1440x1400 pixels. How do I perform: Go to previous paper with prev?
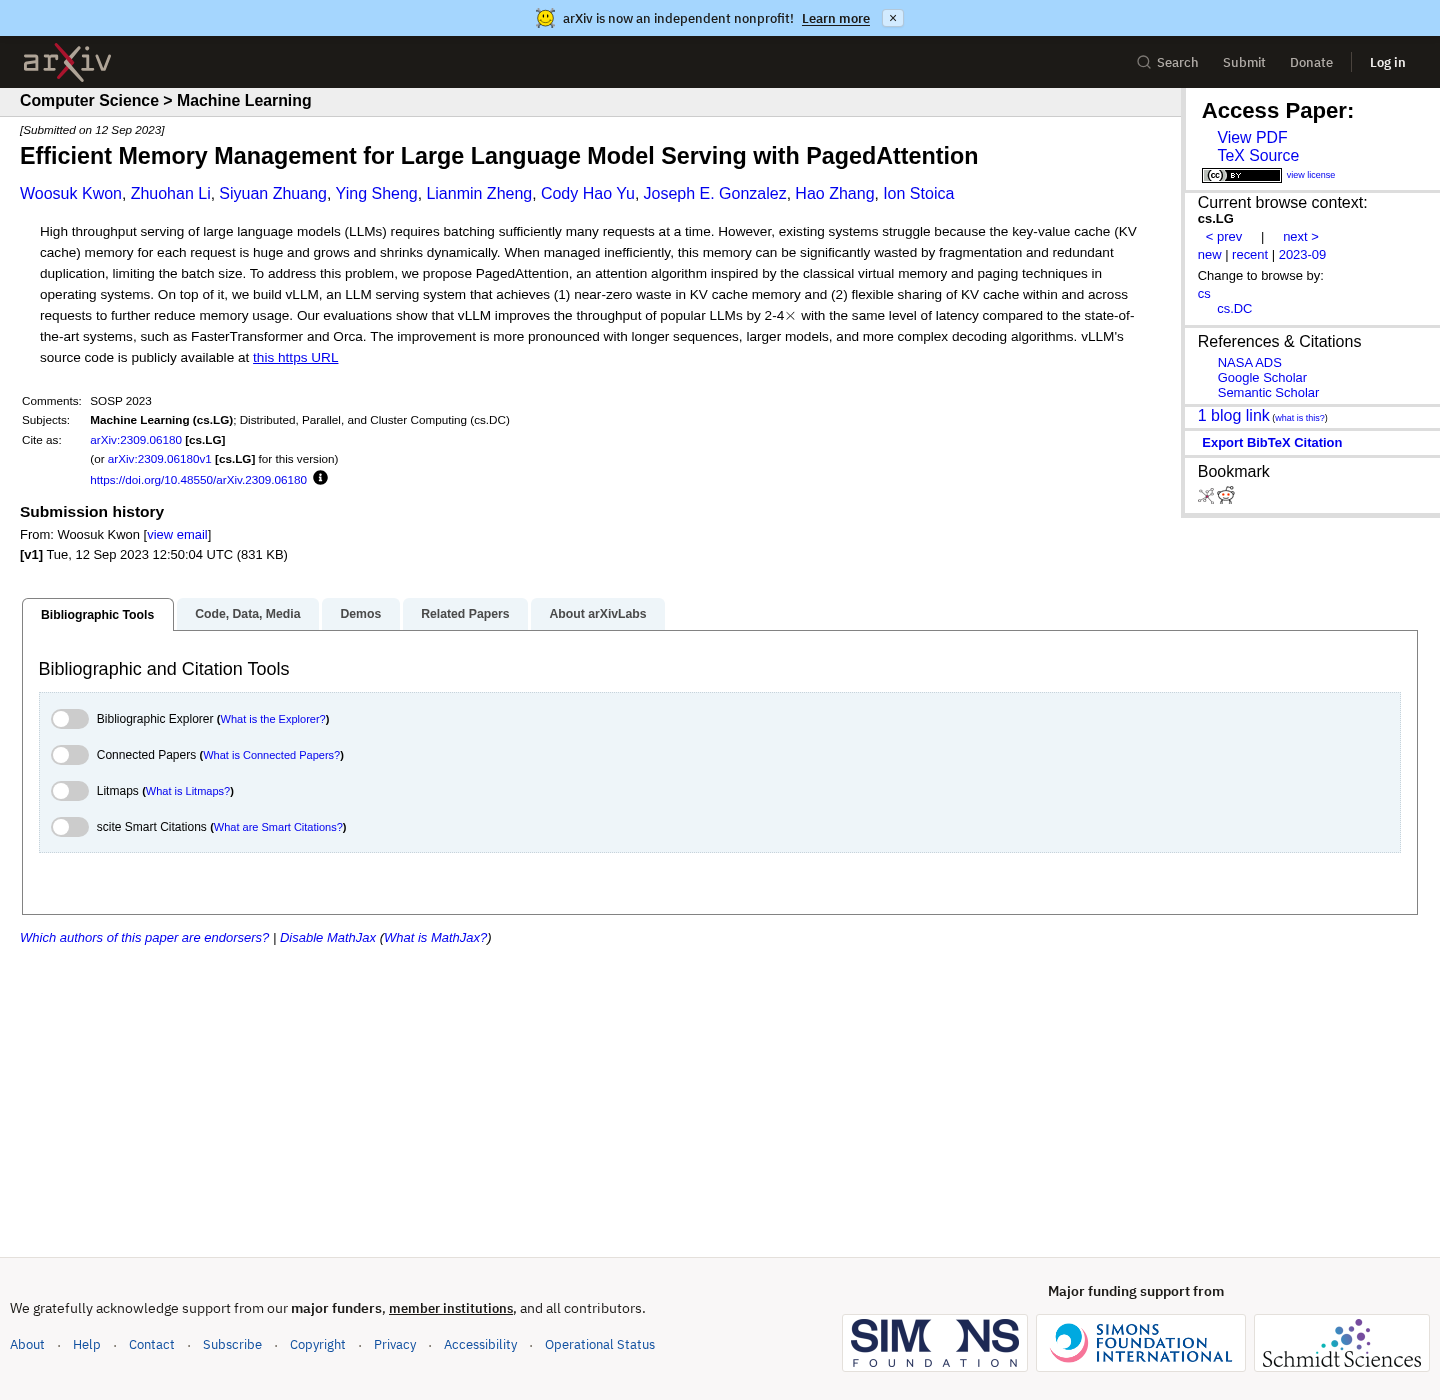click(x=1224, y=237)
